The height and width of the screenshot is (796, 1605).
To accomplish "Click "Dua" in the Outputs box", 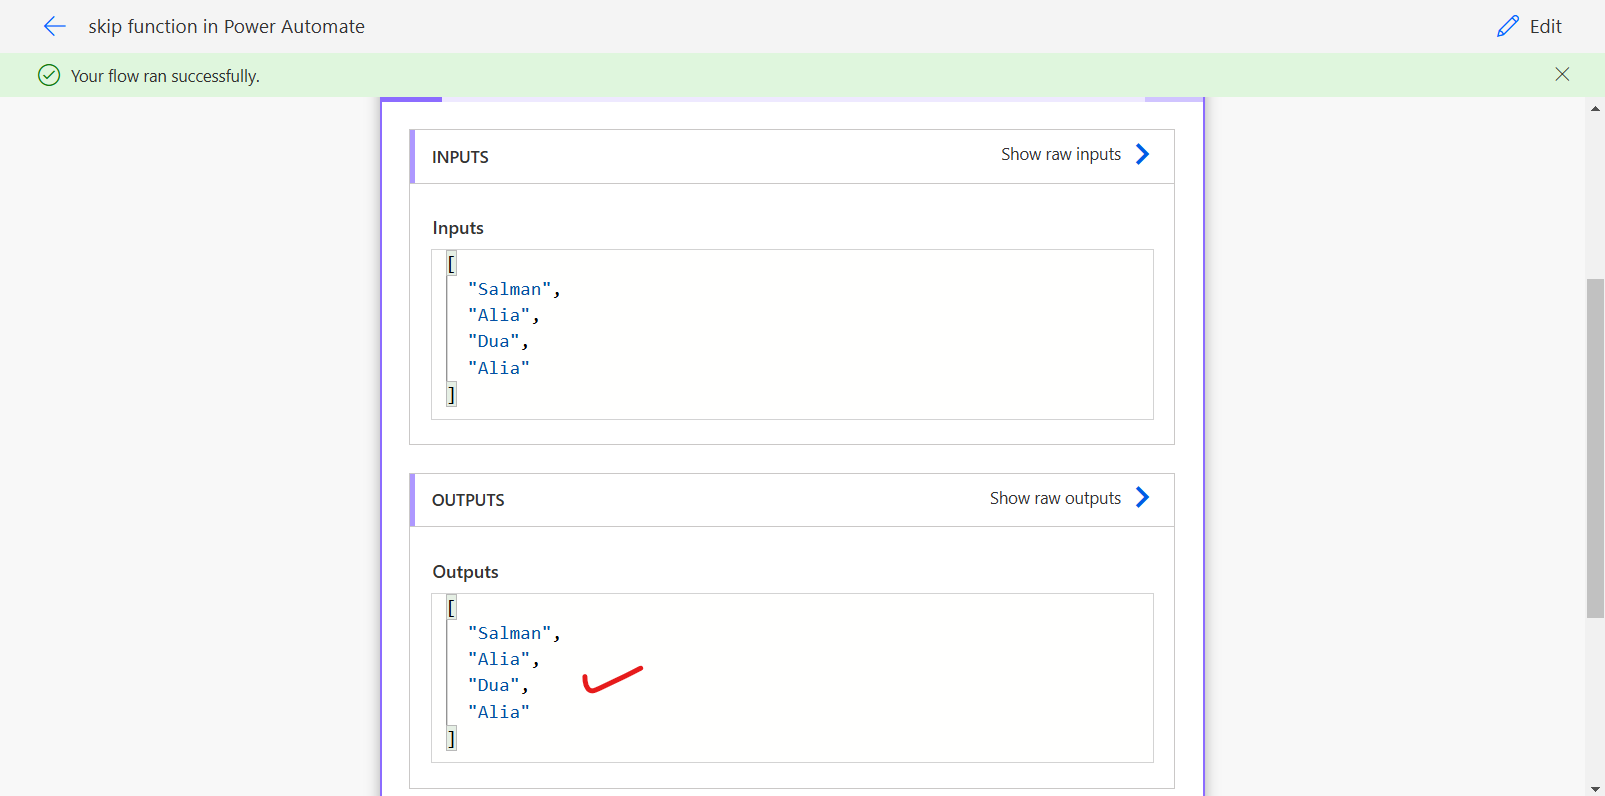I will pyautogui.click(x=493, y=685).
